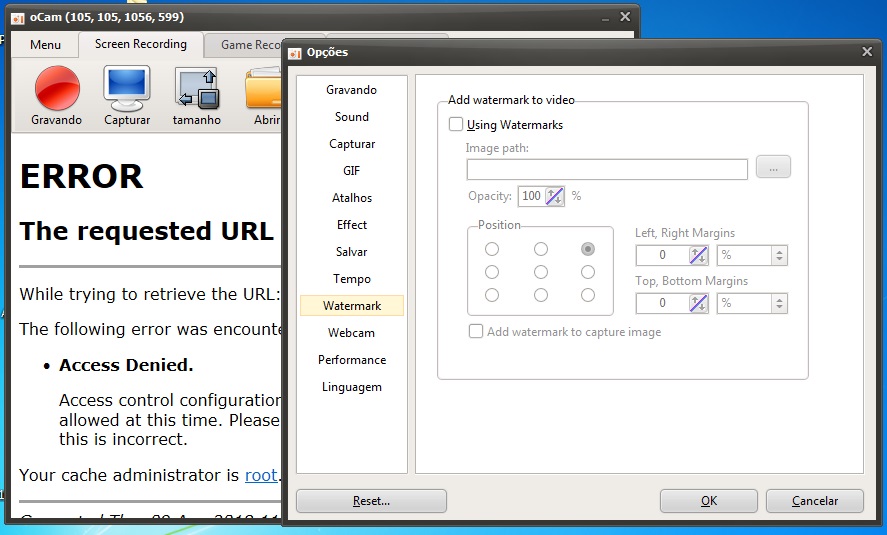Screen dimensions: 887x535
Task: Select bottom-right watermark position radio
Action: tap(588, 295)
